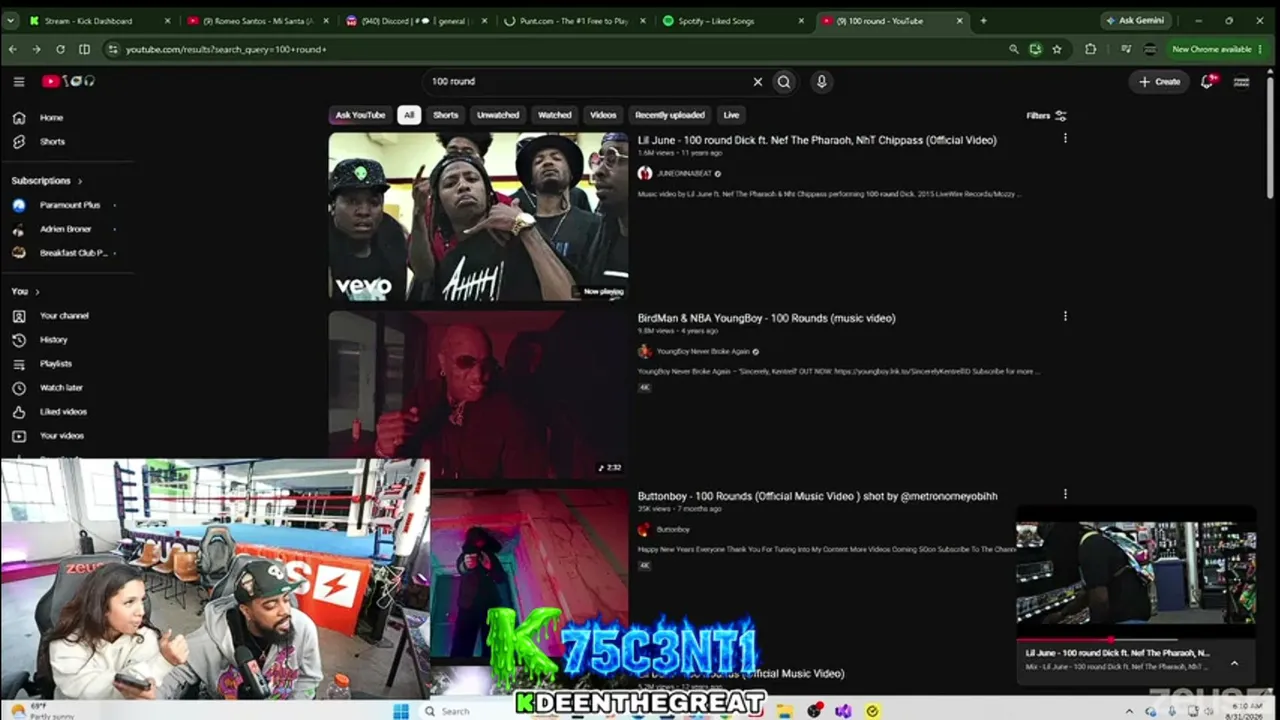
Task: Select the Videos filter chip
Action: coord(603,115)
